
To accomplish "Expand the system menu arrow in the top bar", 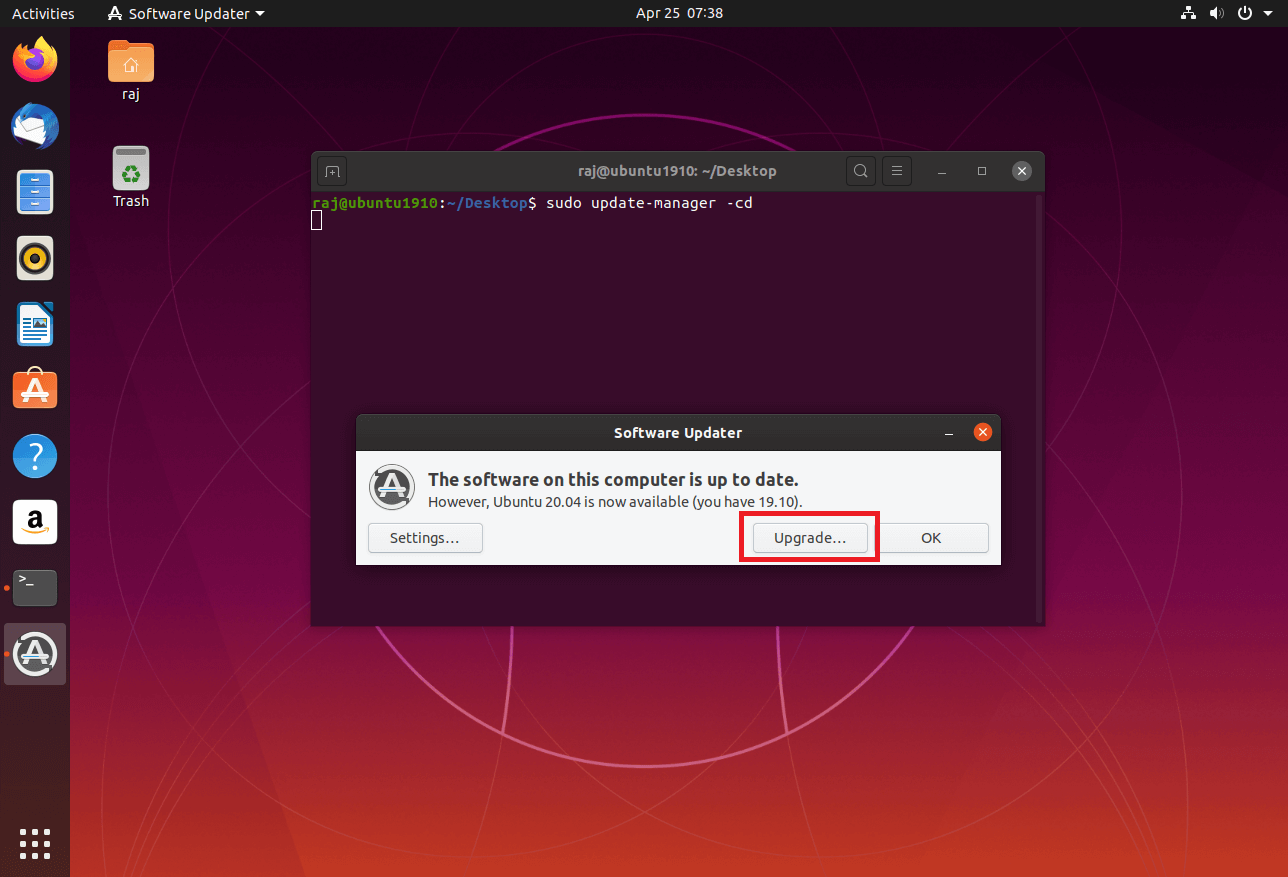I will (1266, 14).
